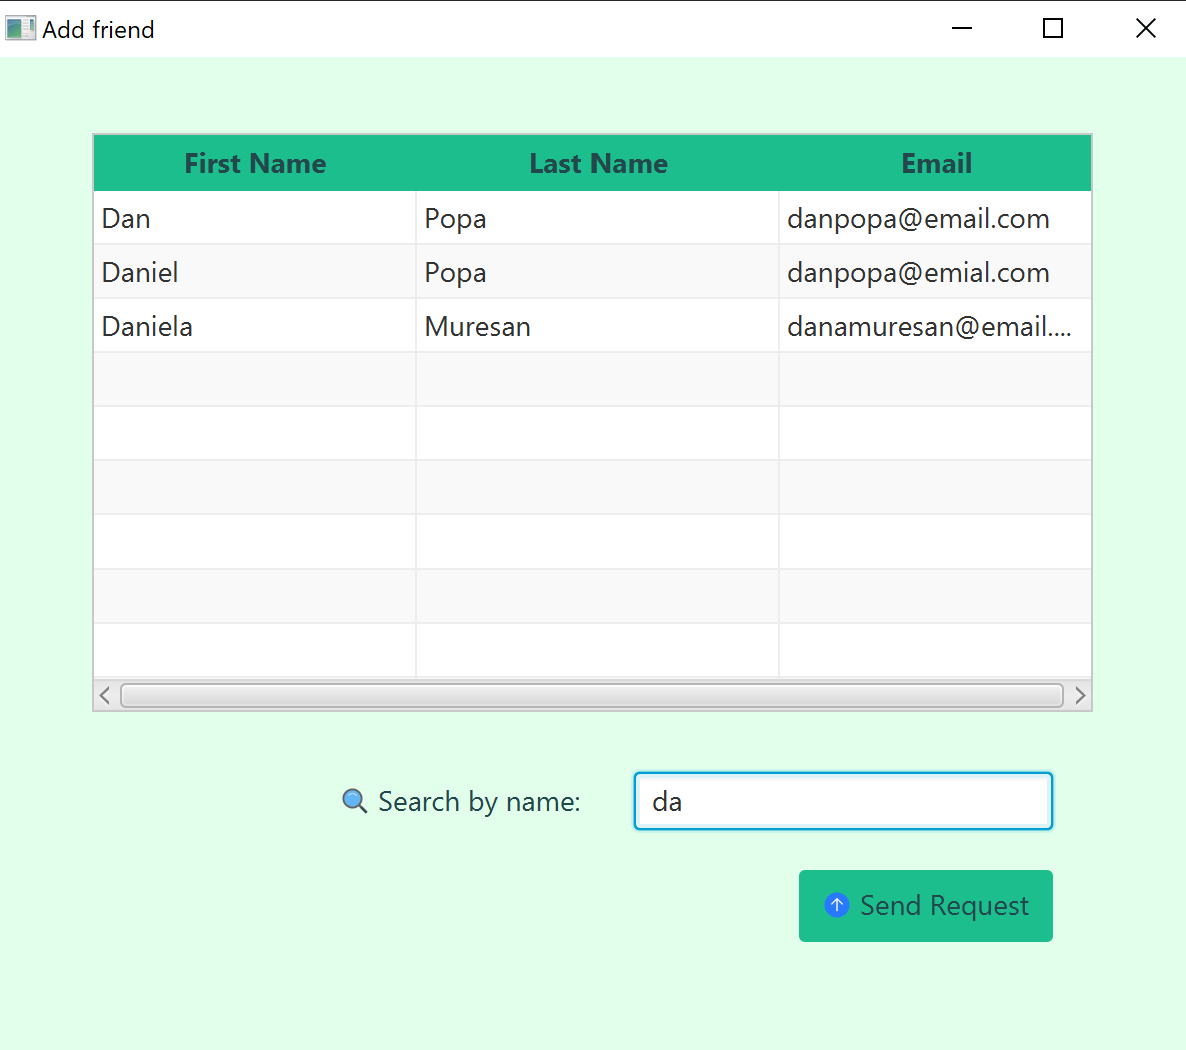The height and width of the screenshot is (1050, 1186).
Task: Click the Add friend title bar application icon
Action: [x=20, y=28]
